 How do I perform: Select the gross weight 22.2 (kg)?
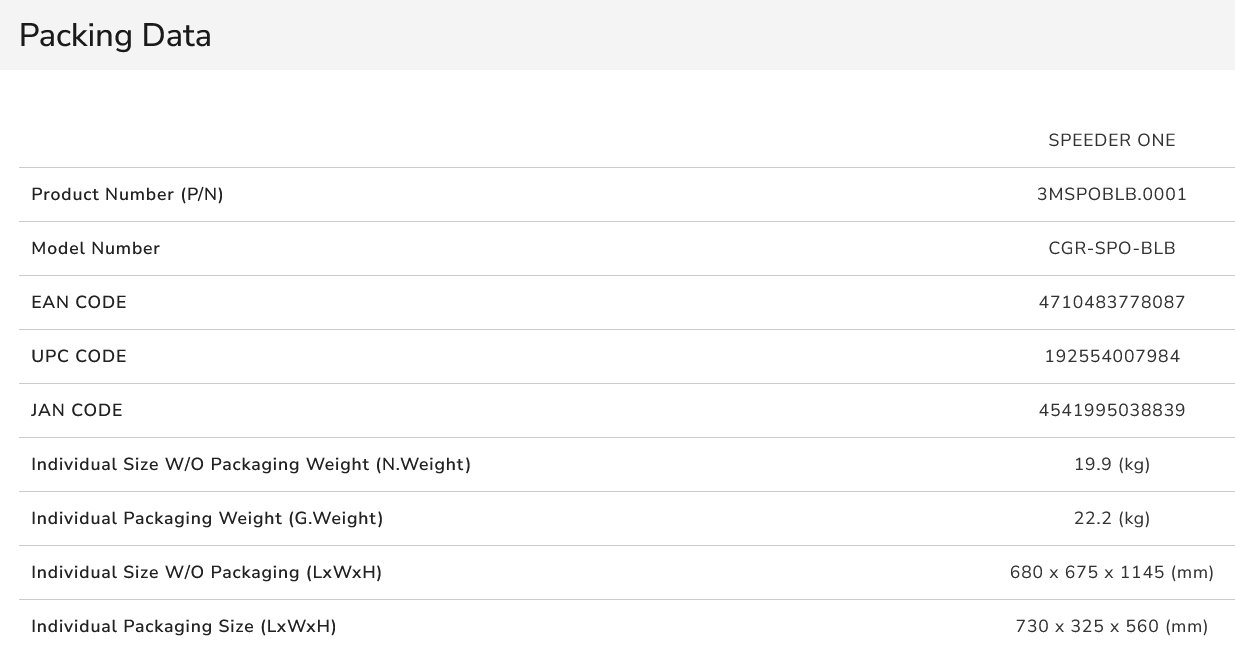(x=1111, y=519)
